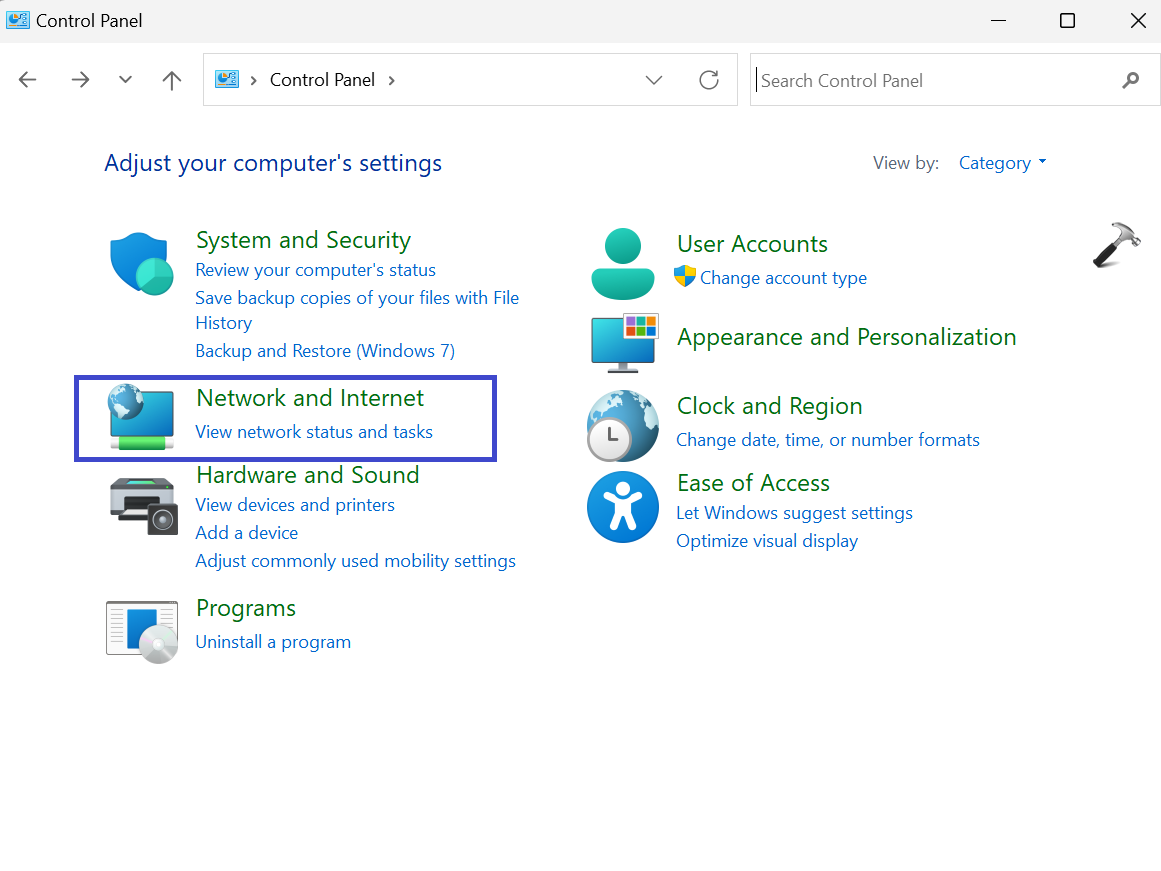Viewport: 1161px width, 871px height.
Task: Open the View by Category dropdown
Action: tap(1002, 163)
